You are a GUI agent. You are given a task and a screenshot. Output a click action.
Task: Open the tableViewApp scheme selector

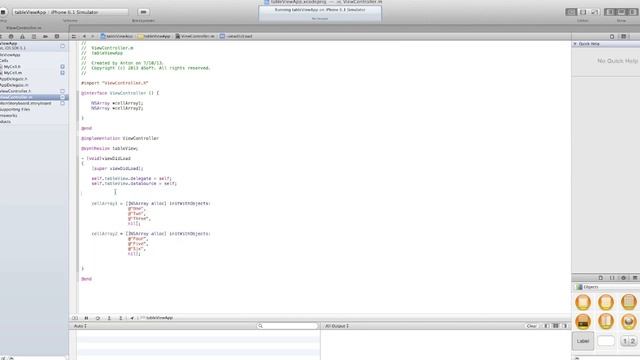click(70, 12)
